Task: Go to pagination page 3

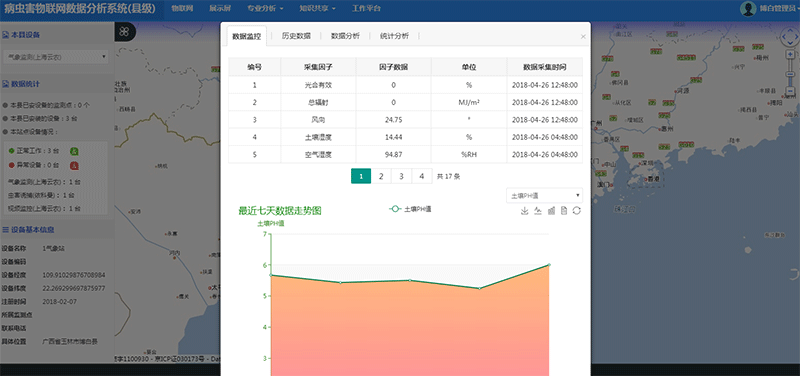Action: (402, 176)
